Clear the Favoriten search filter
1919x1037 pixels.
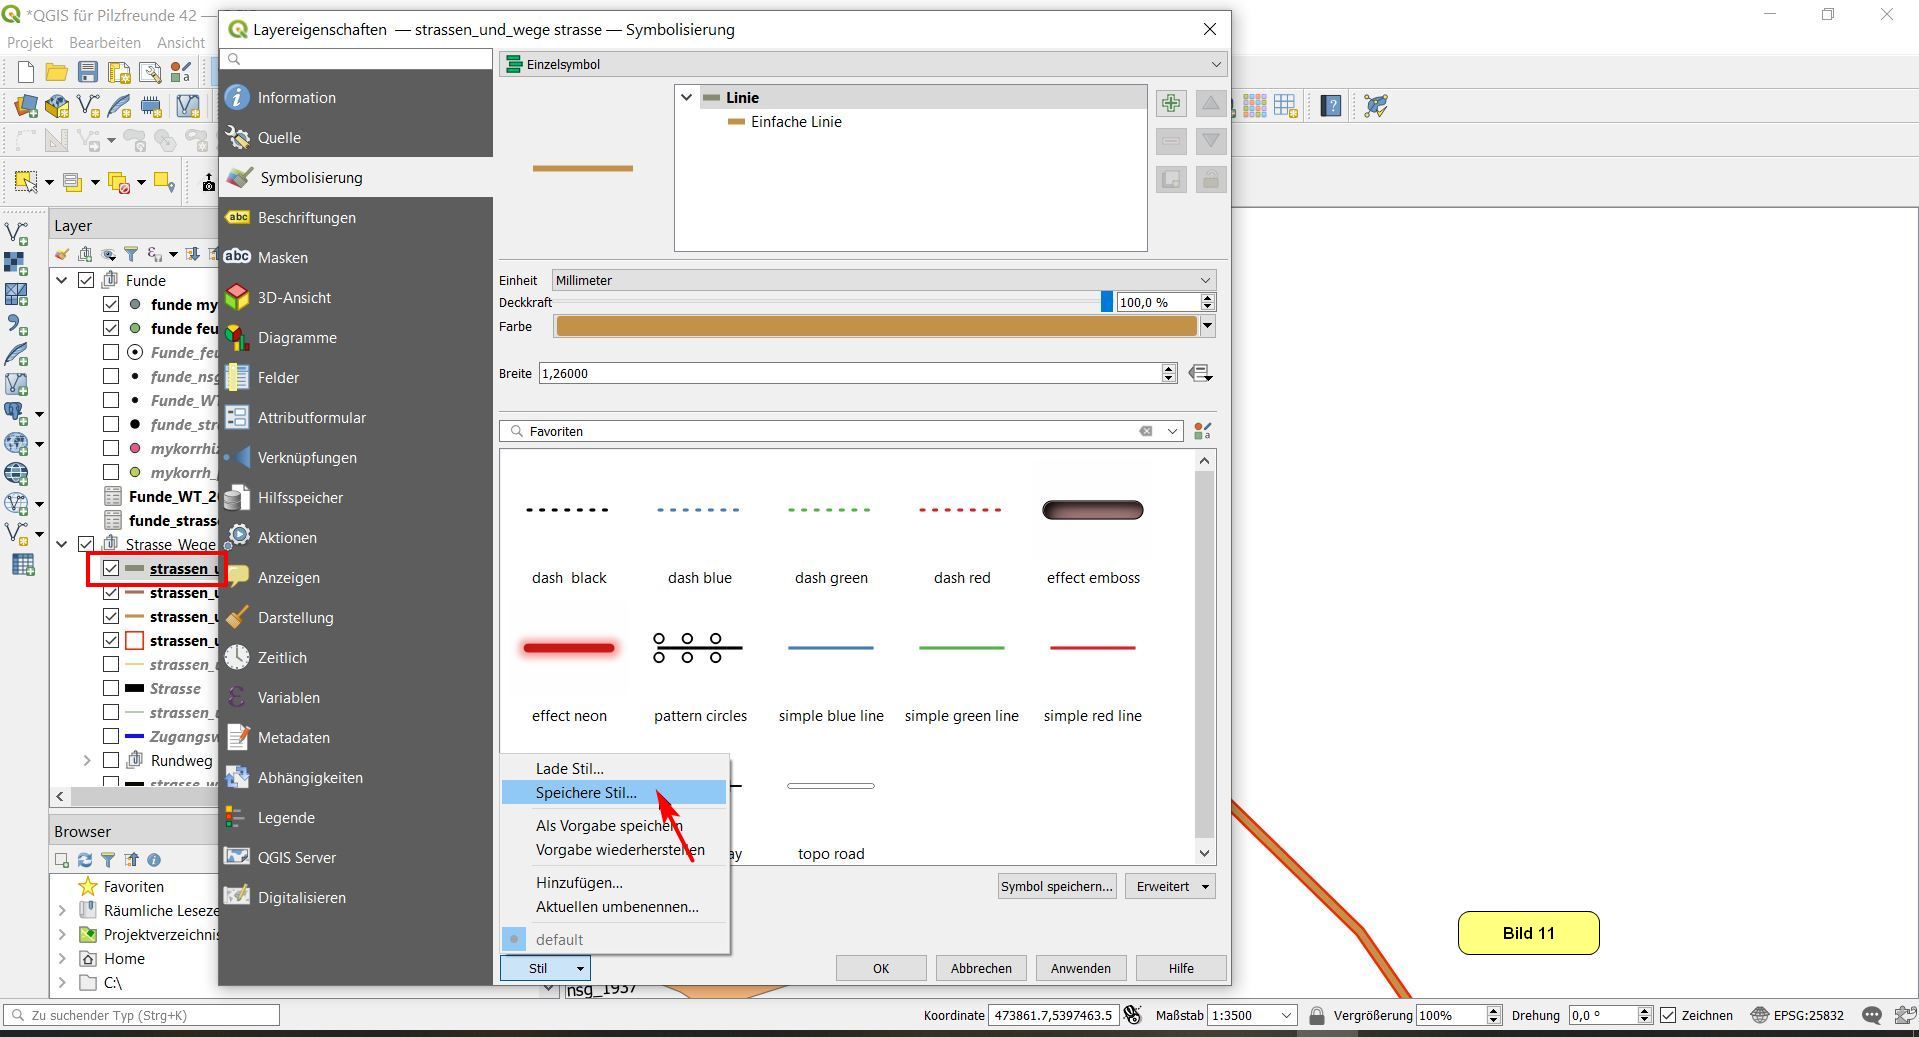click(1145, 431)
